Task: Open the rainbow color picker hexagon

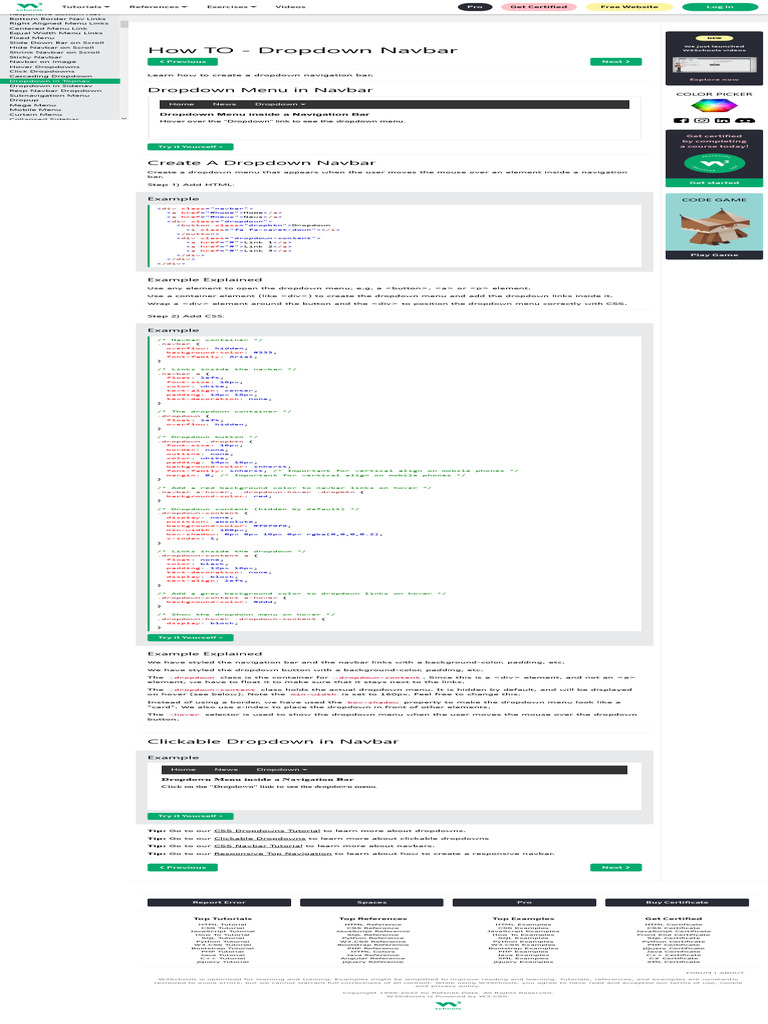Action: click(x=714, y=106)
